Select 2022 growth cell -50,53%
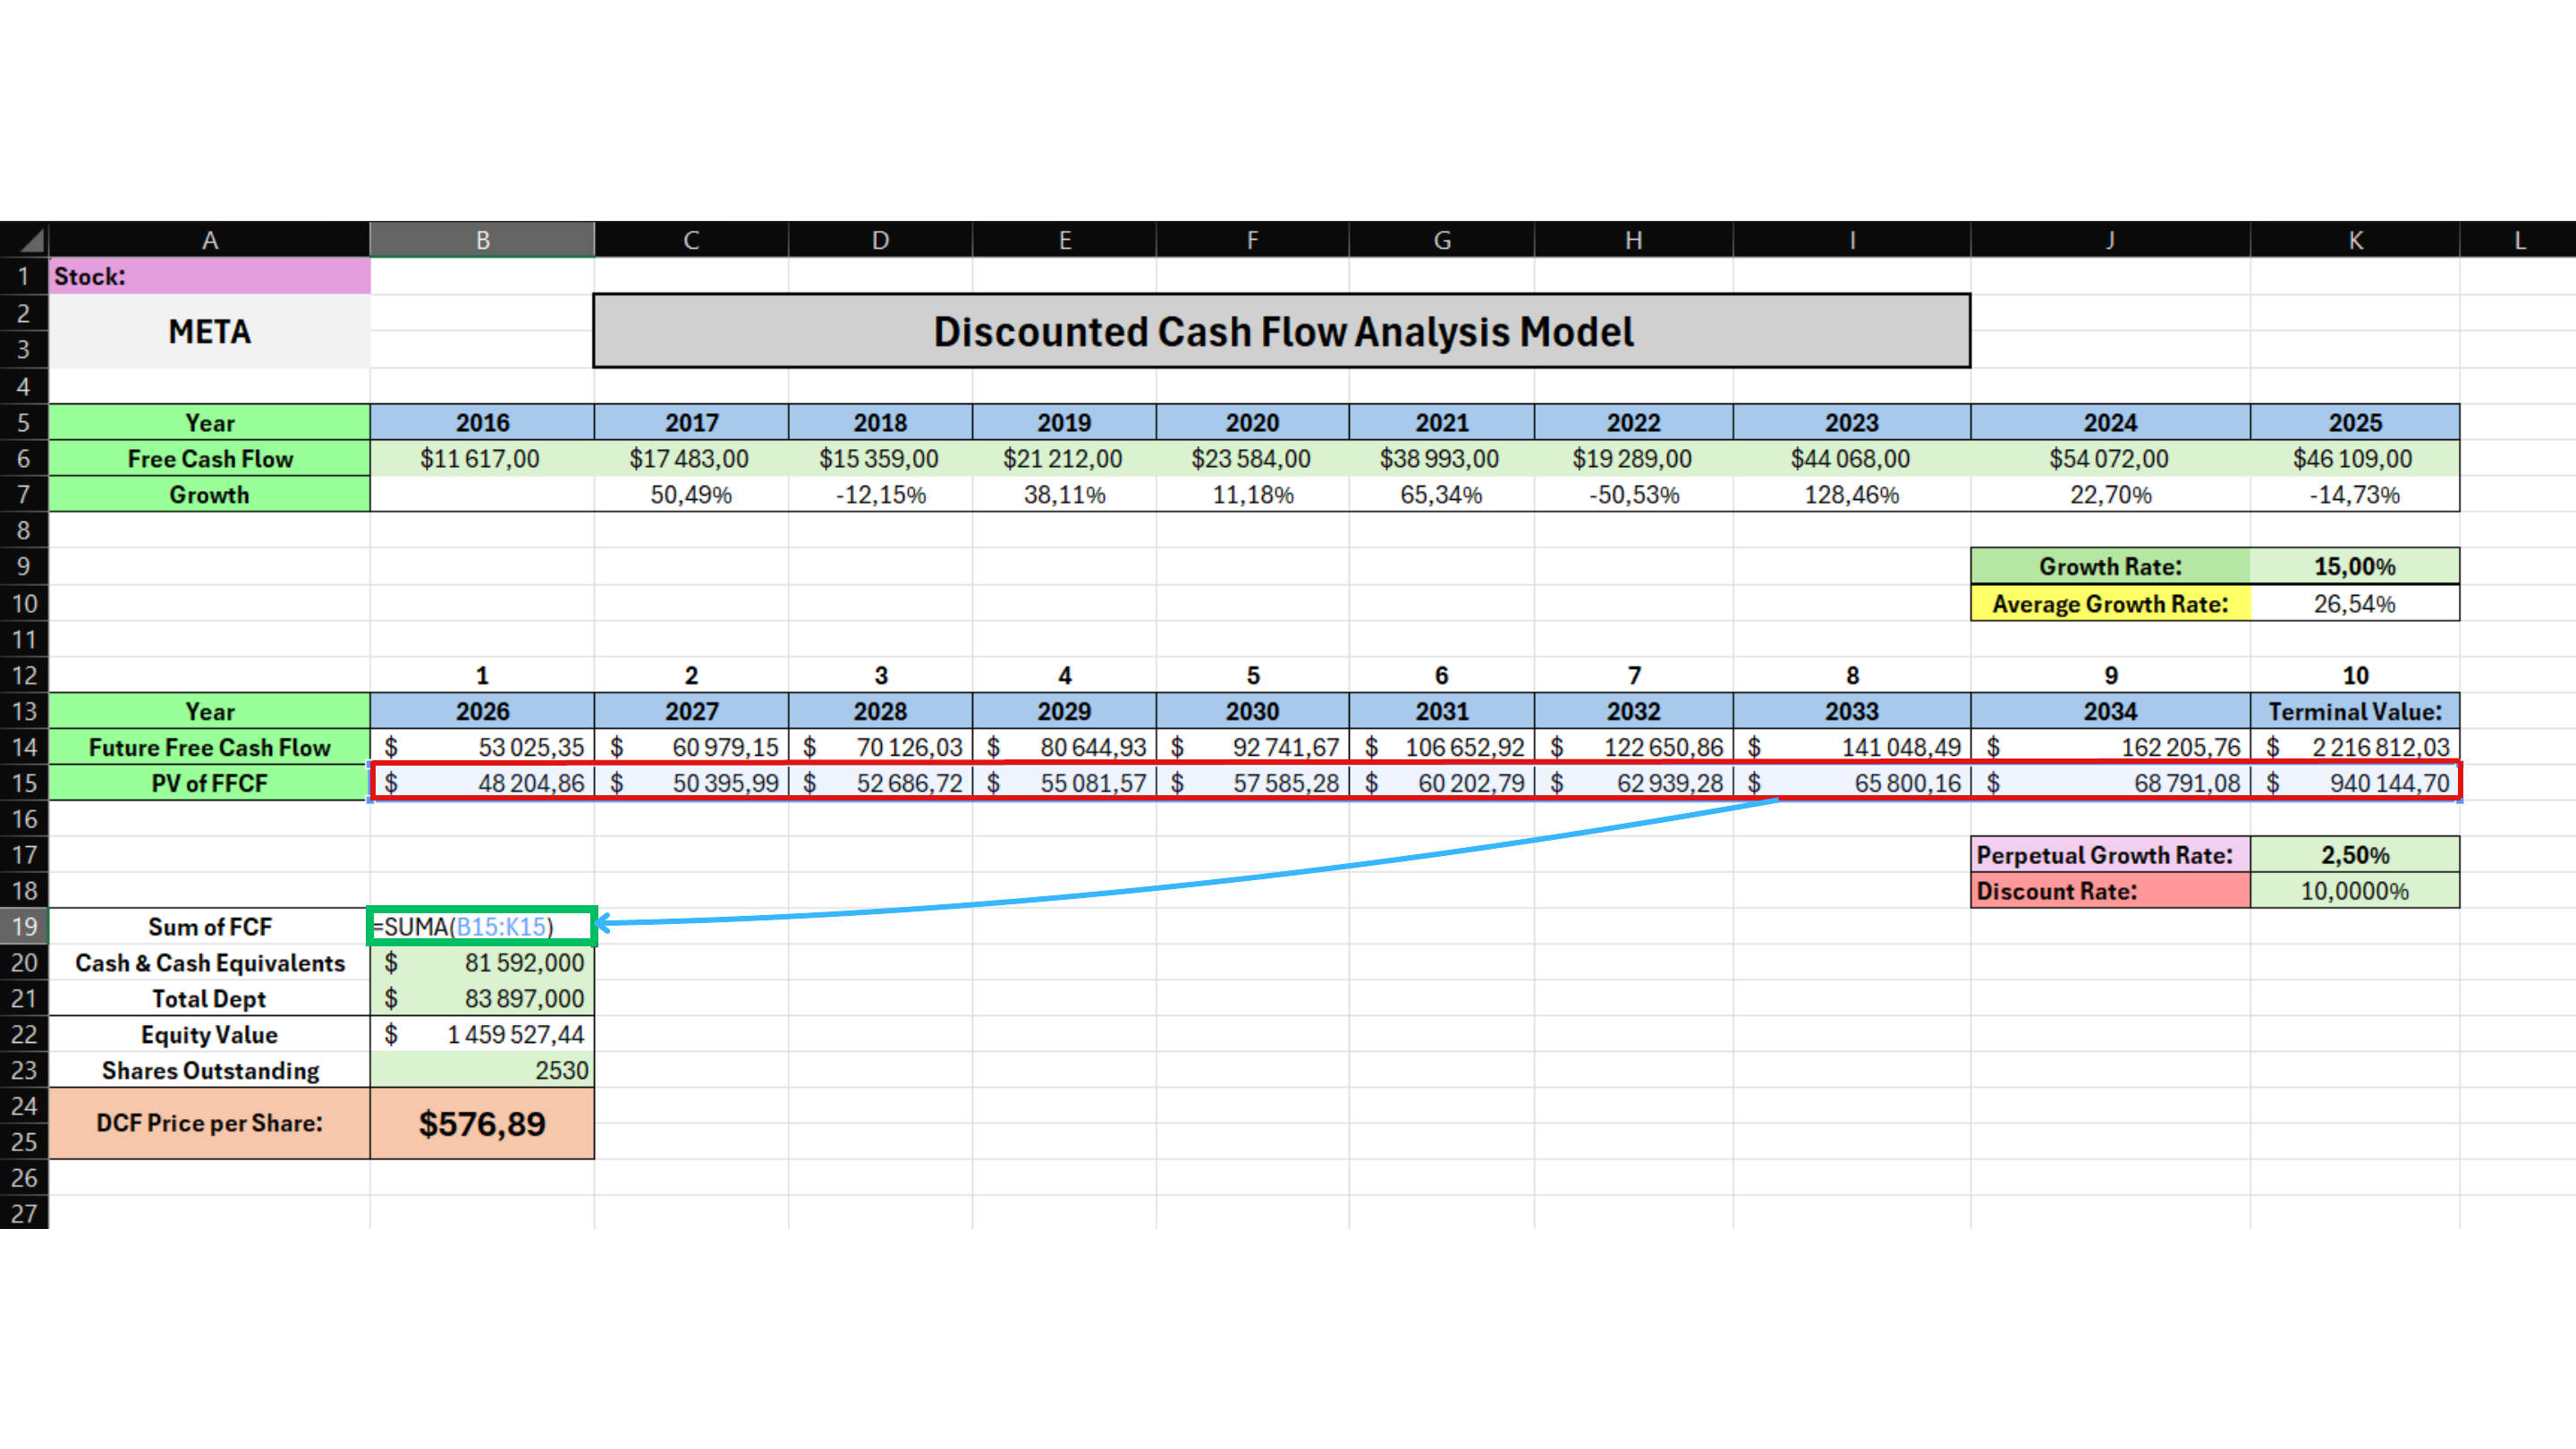Image resolution: width=2576 pixels, height=1449 pixels. click(x=1634, y=494)
